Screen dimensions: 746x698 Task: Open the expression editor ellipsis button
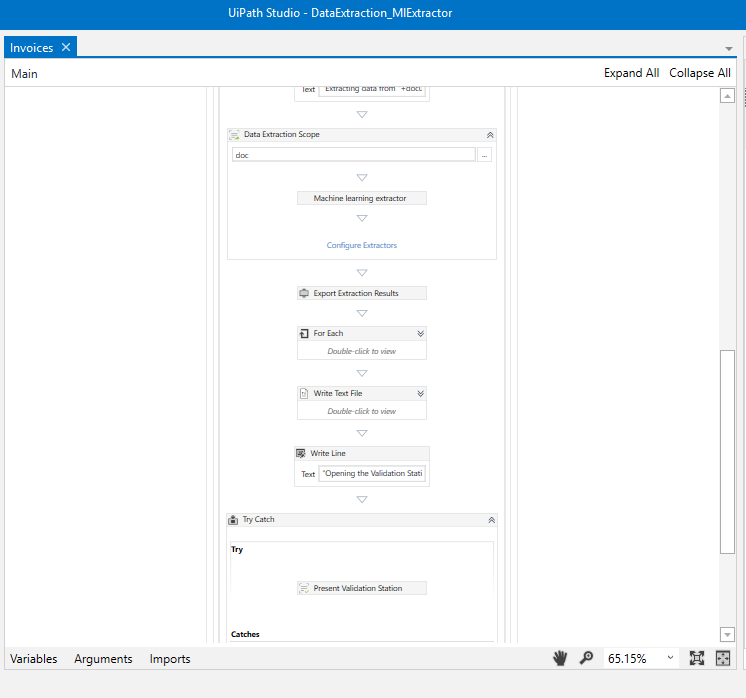tap(484, 155)
